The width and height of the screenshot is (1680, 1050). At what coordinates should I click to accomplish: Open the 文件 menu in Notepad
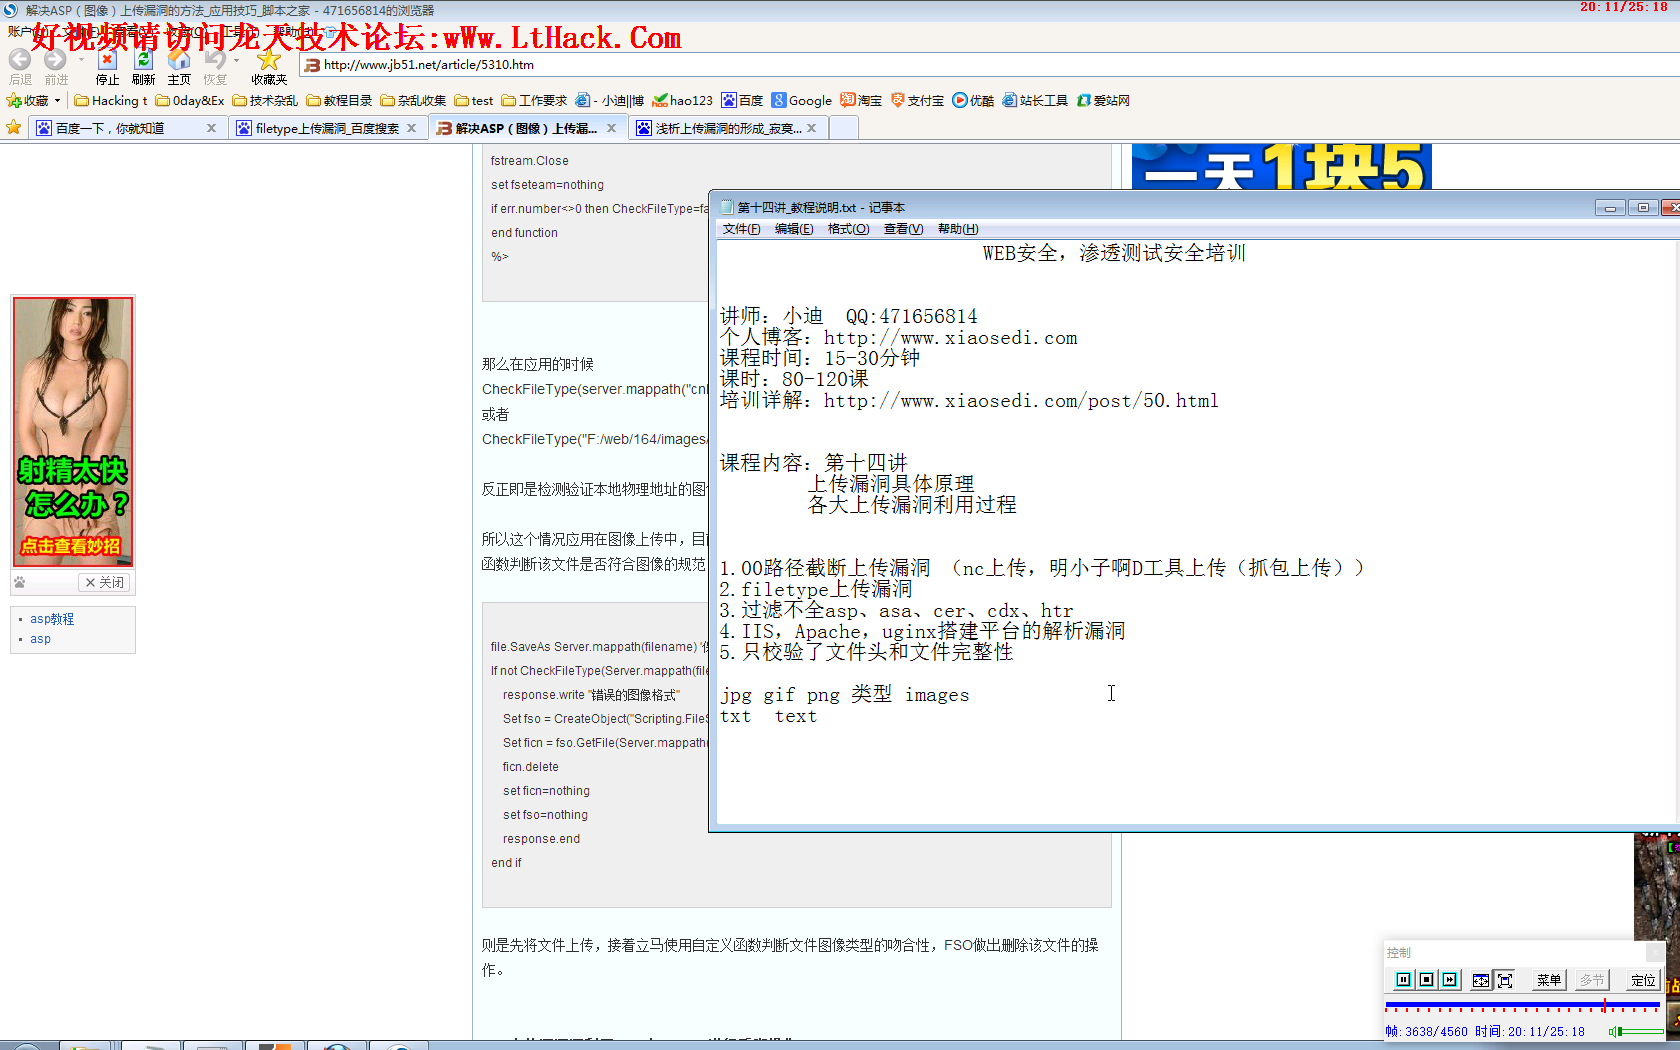click(739, 228)
